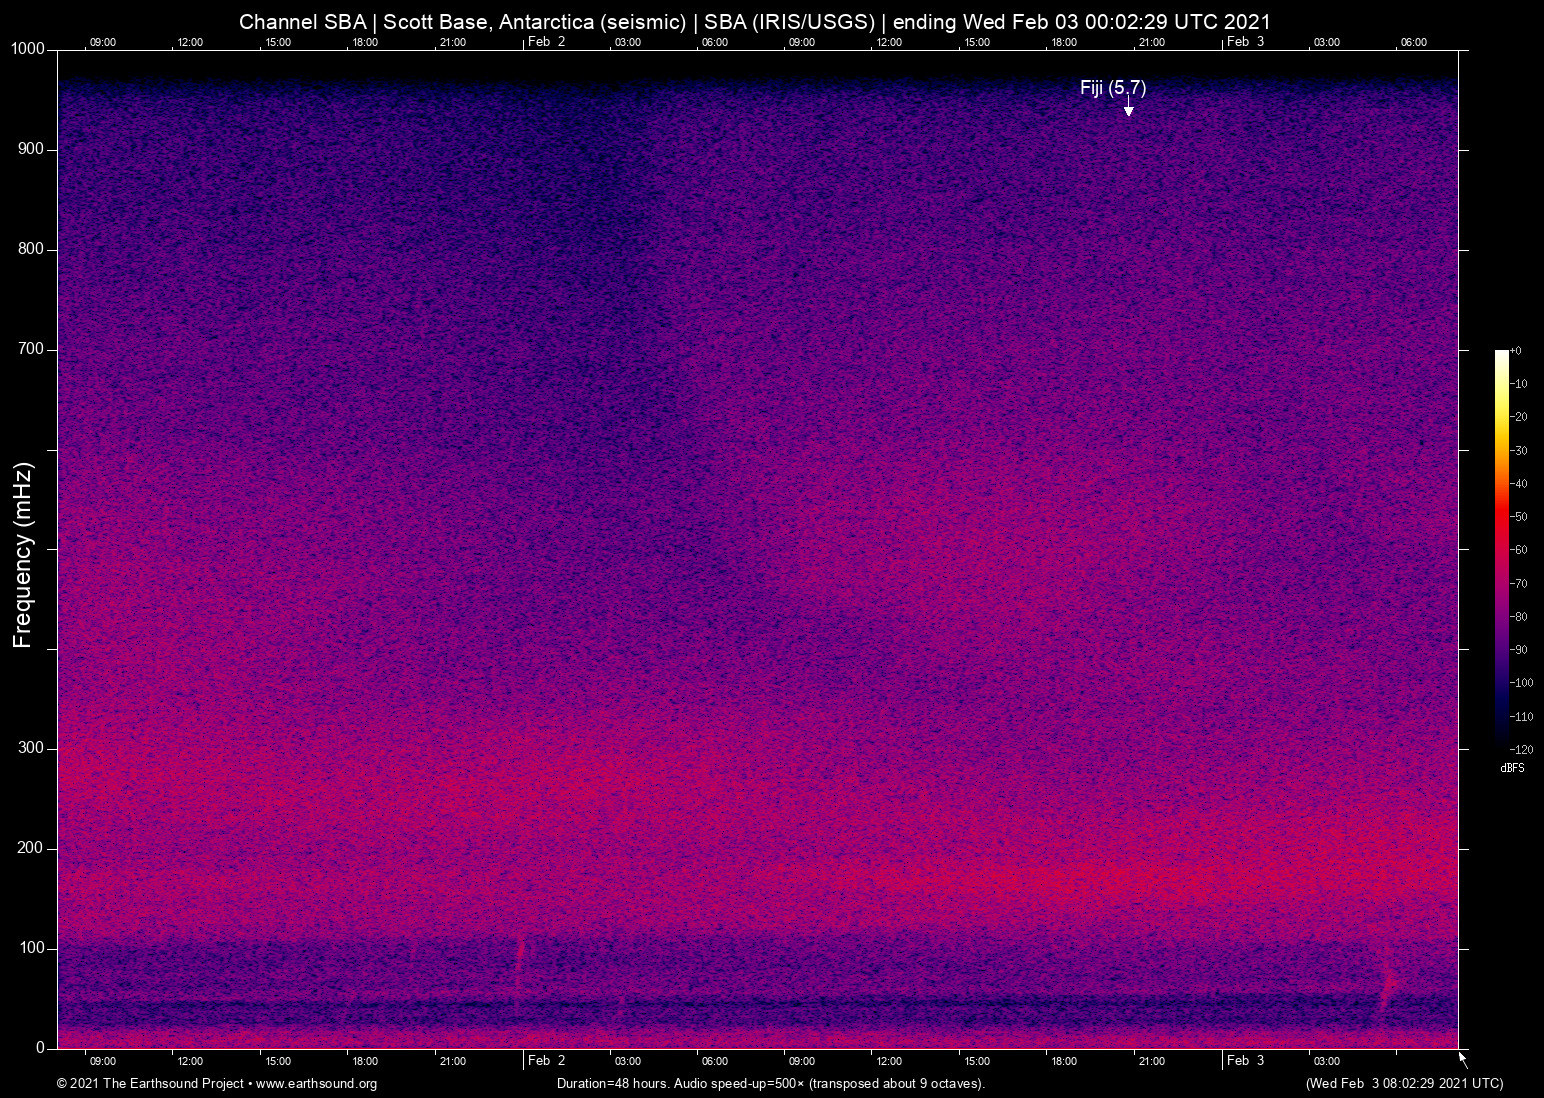Click the Fiji (5.7) earthquake annotation label
The image size is (1544, 1098).
1113,88
